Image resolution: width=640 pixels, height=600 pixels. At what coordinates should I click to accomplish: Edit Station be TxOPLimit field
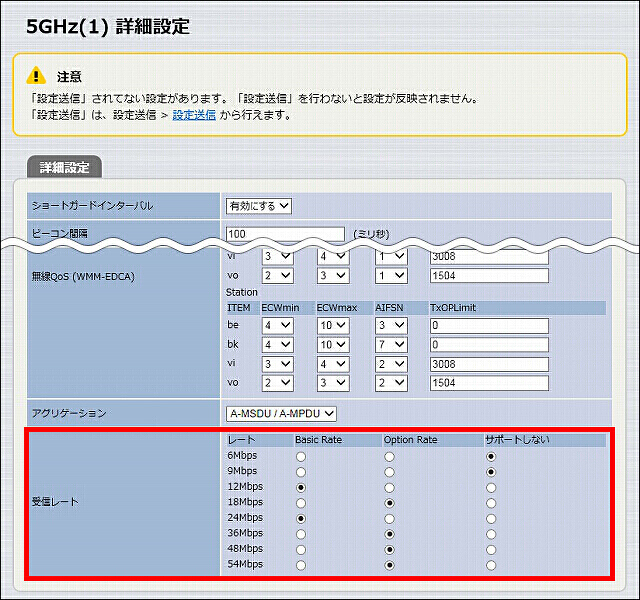tap(489, 326)
